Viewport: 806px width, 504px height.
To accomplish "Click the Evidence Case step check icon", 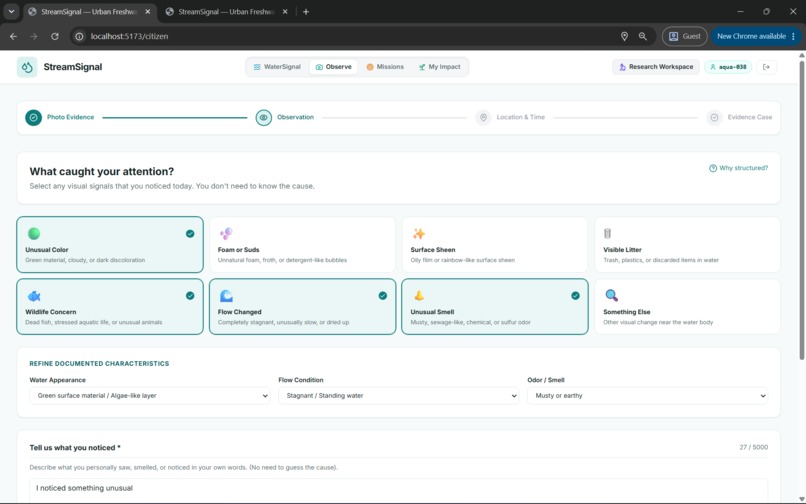I will 714,118.
